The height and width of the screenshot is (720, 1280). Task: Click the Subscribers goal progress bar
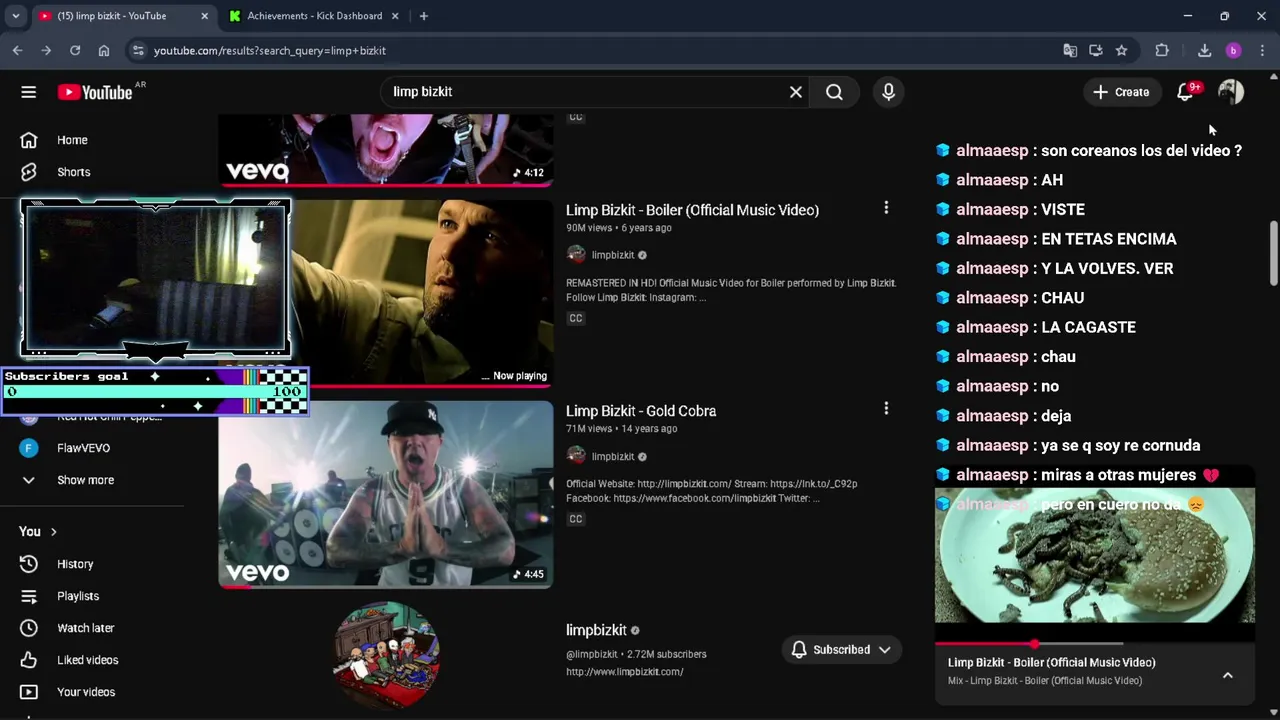coord(155,391)
